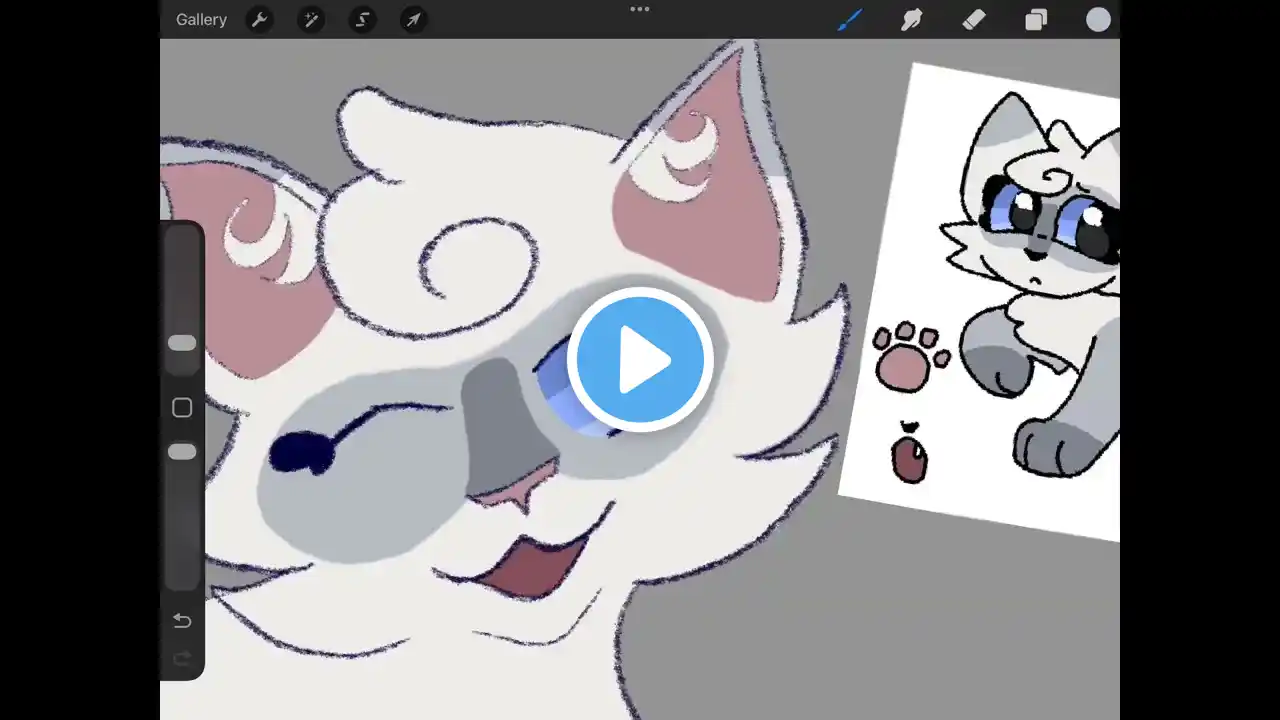The width and height of the screenshot is (1280, 720).
Task: Open the Gallery view
Action: 201,20
